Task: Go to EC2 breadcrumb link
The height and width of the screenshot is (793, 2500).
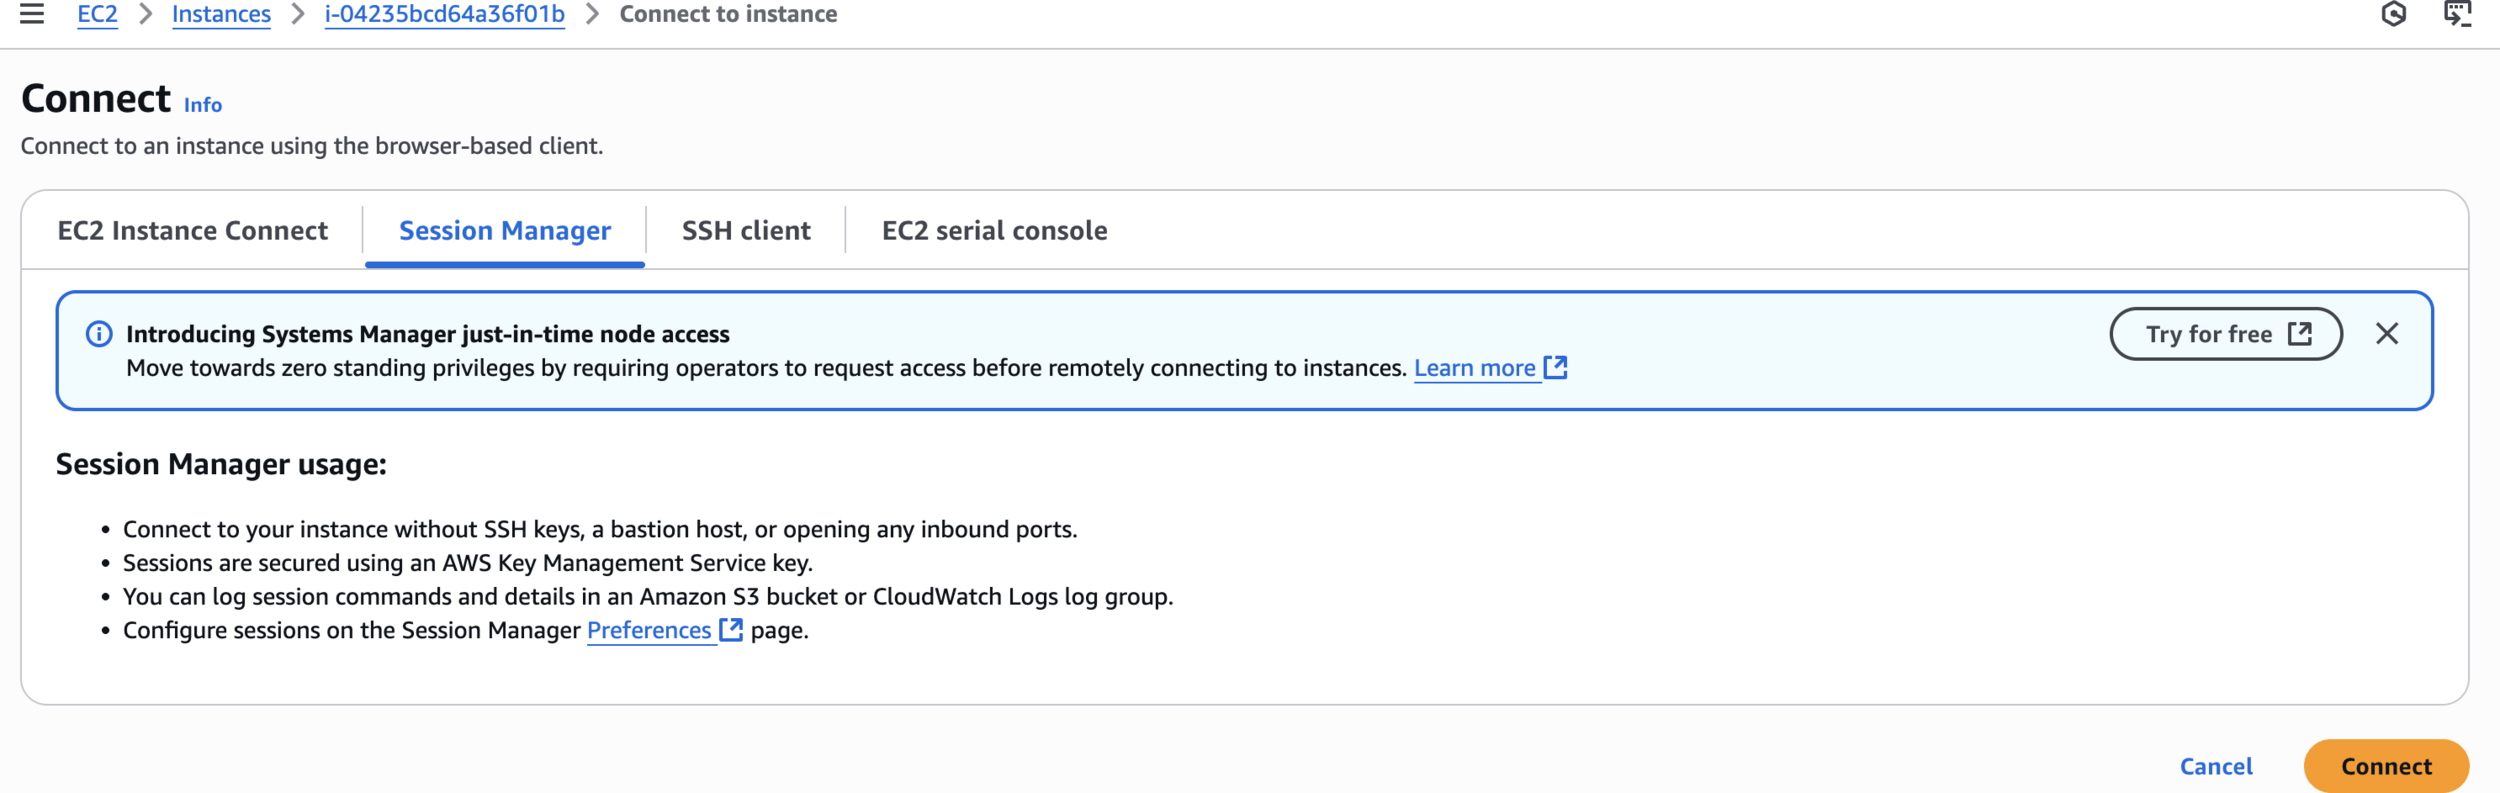Action: [97, 14]
